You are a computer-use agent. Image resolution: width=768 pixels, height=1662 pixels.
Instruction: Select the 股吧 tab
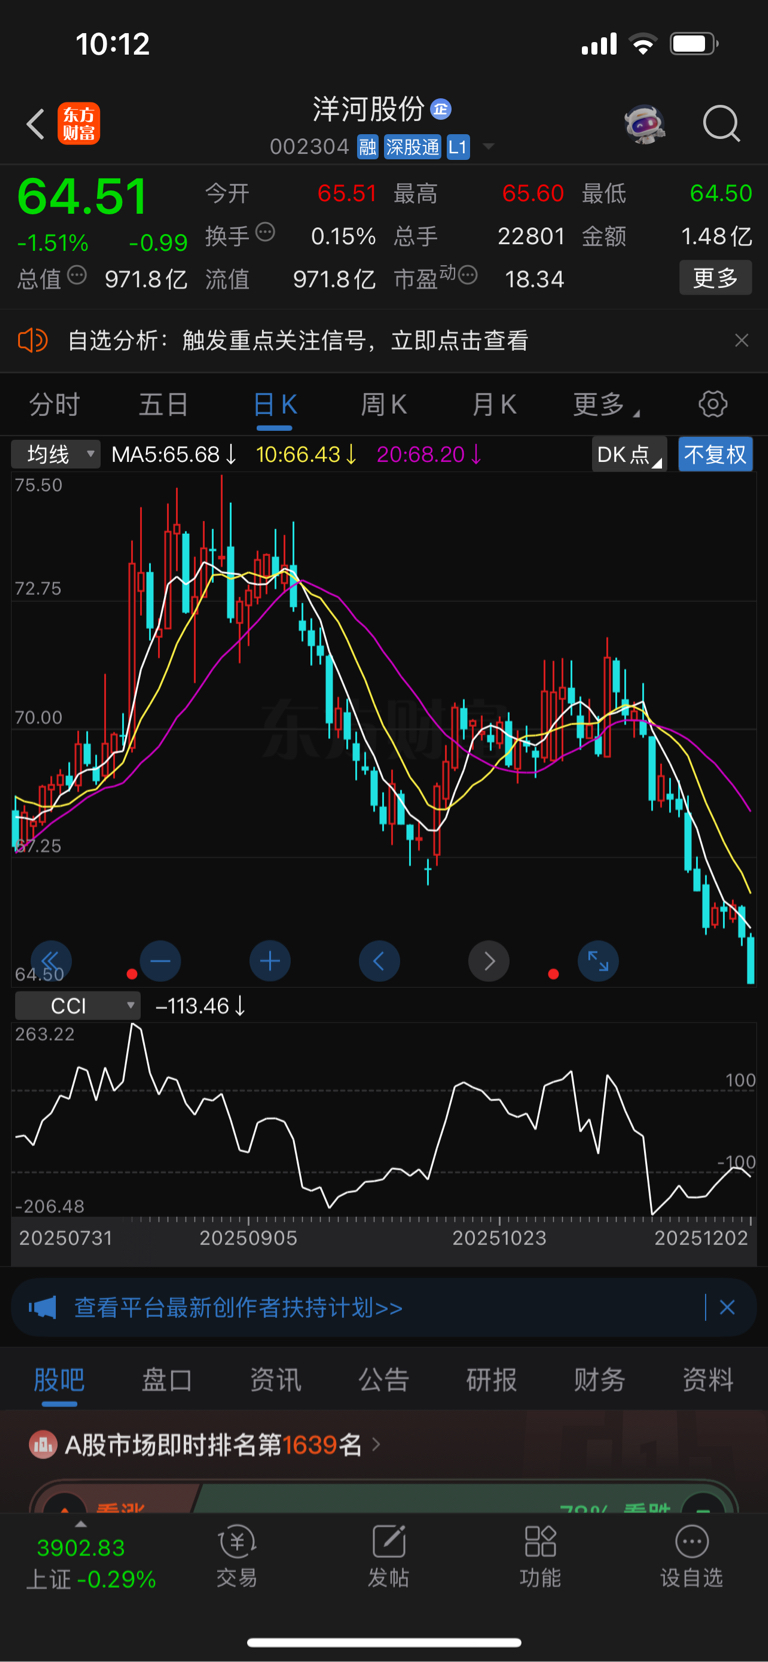pos(59,1380)
